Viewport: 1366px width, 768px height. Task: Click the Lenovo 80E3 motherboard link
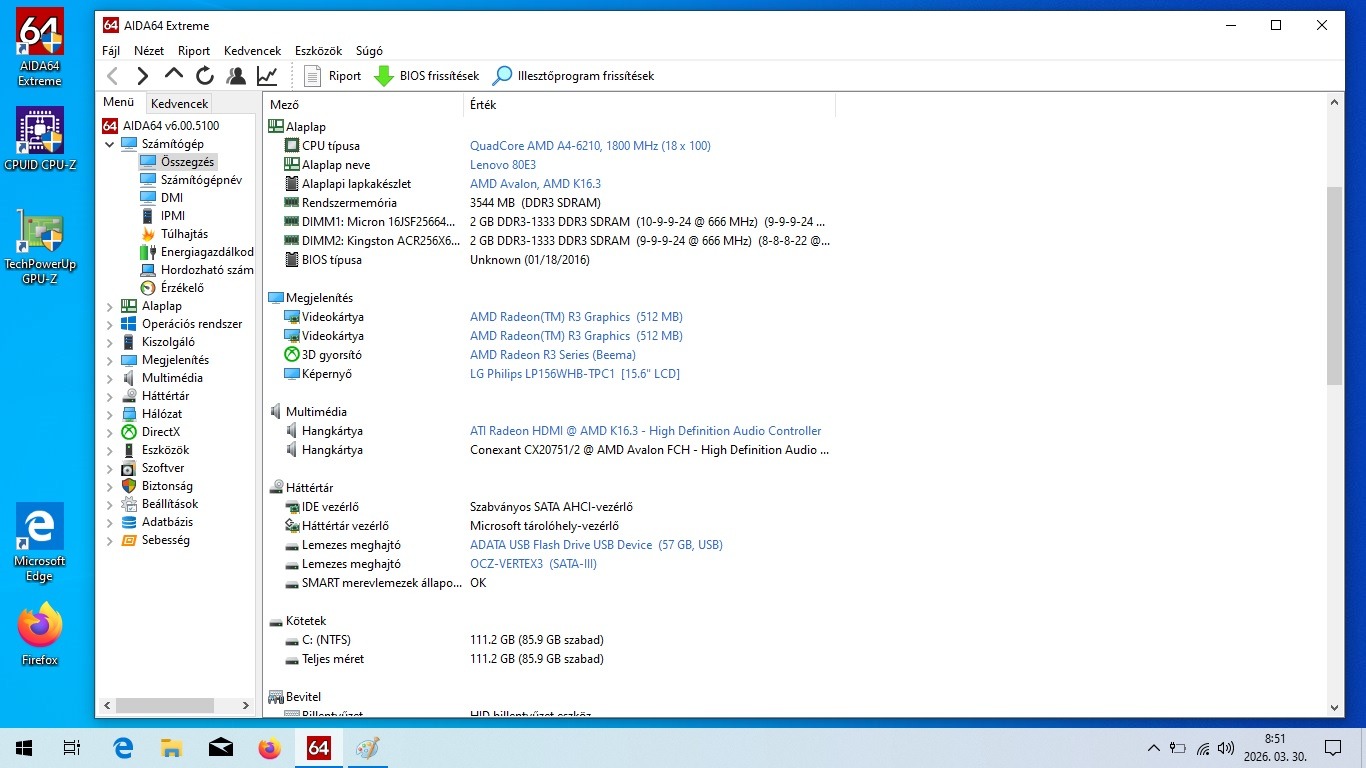point(503,165)
